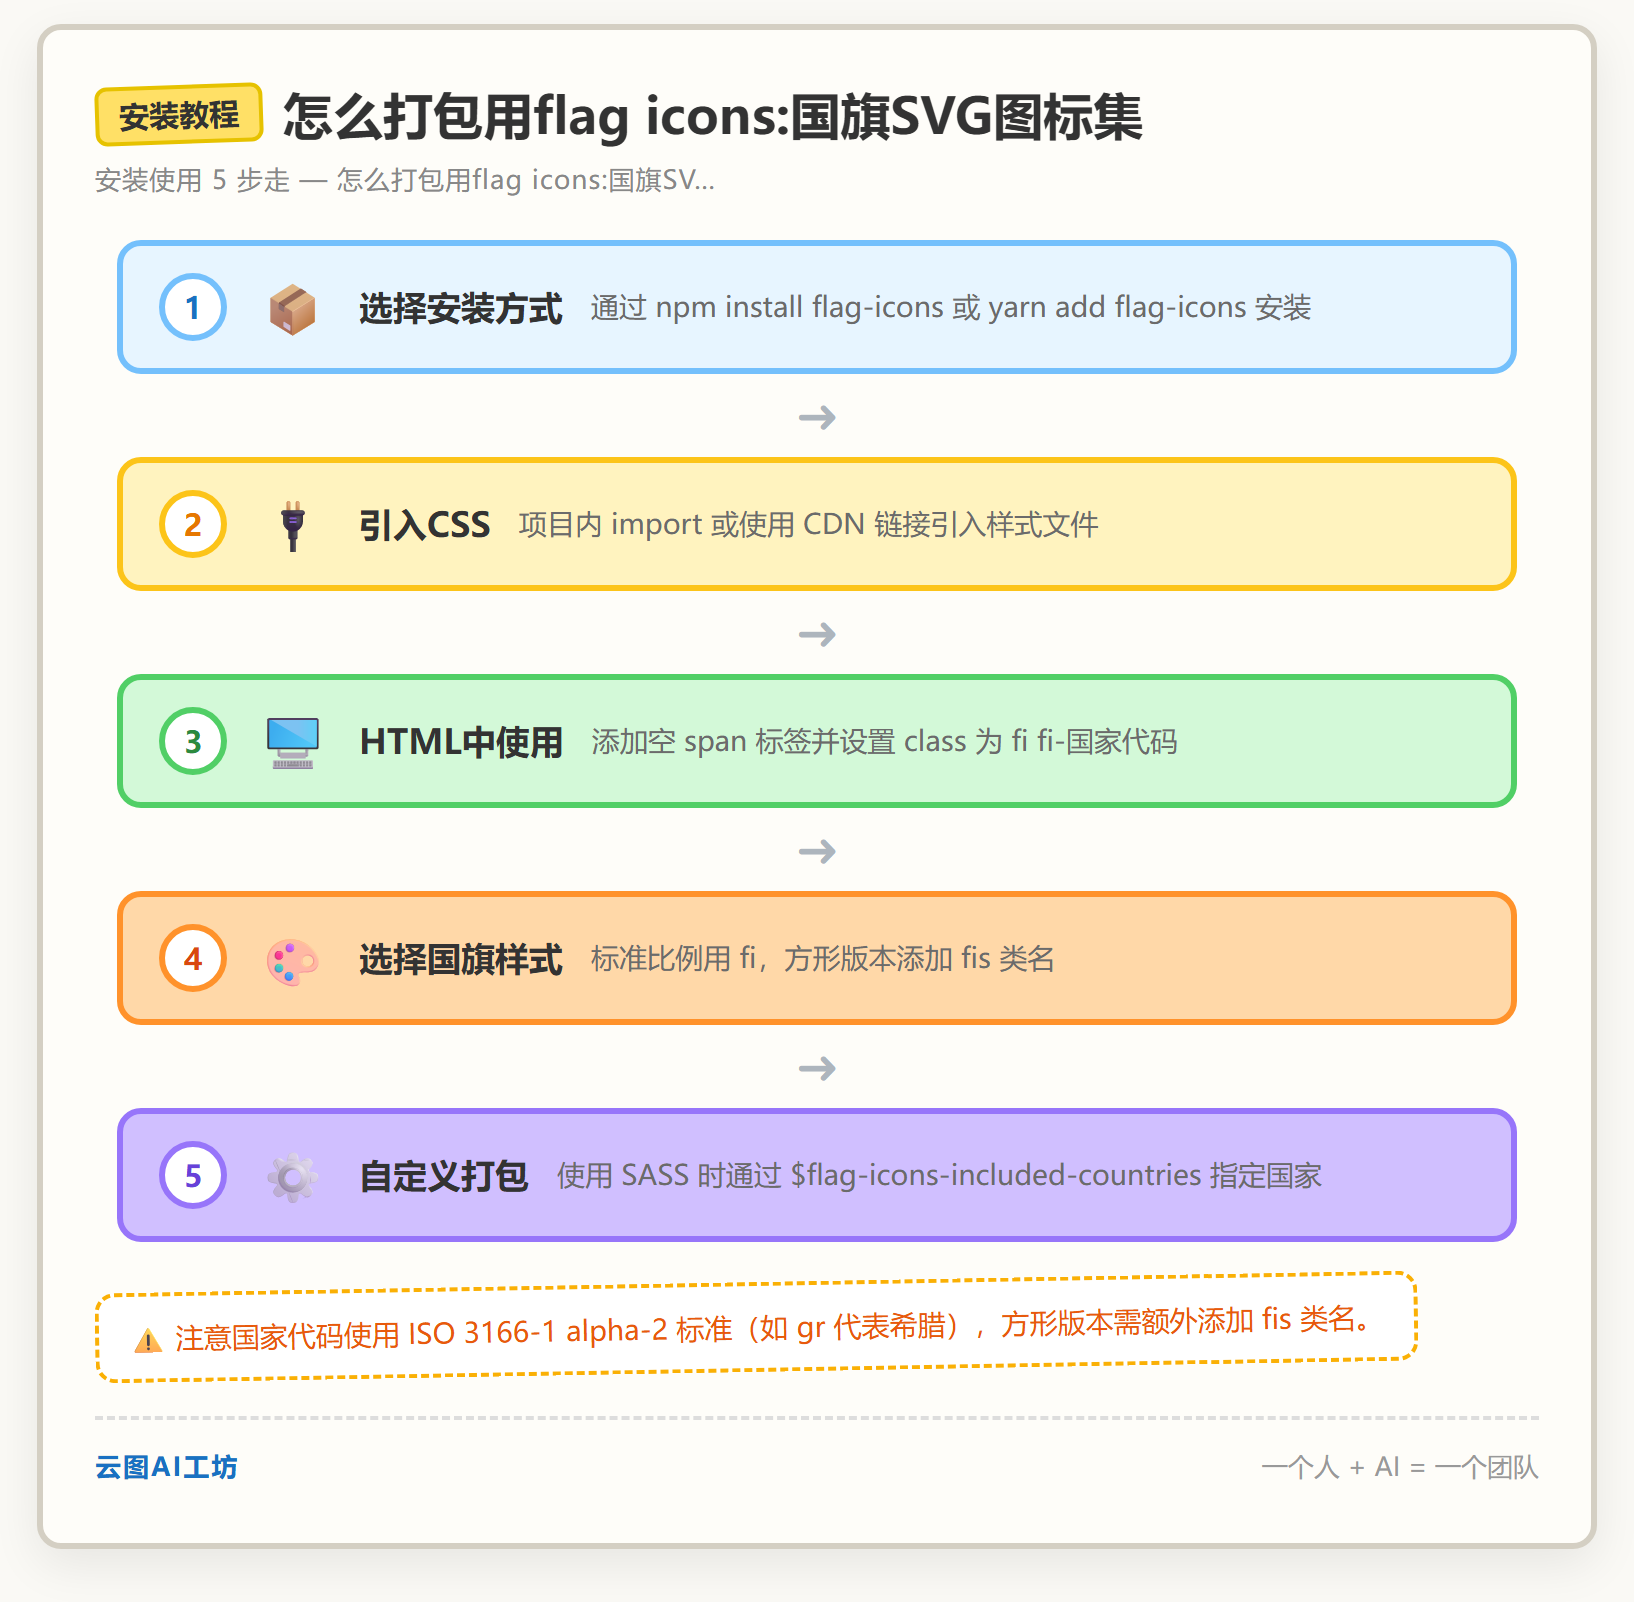Click the number 4 circle badge

193,958
